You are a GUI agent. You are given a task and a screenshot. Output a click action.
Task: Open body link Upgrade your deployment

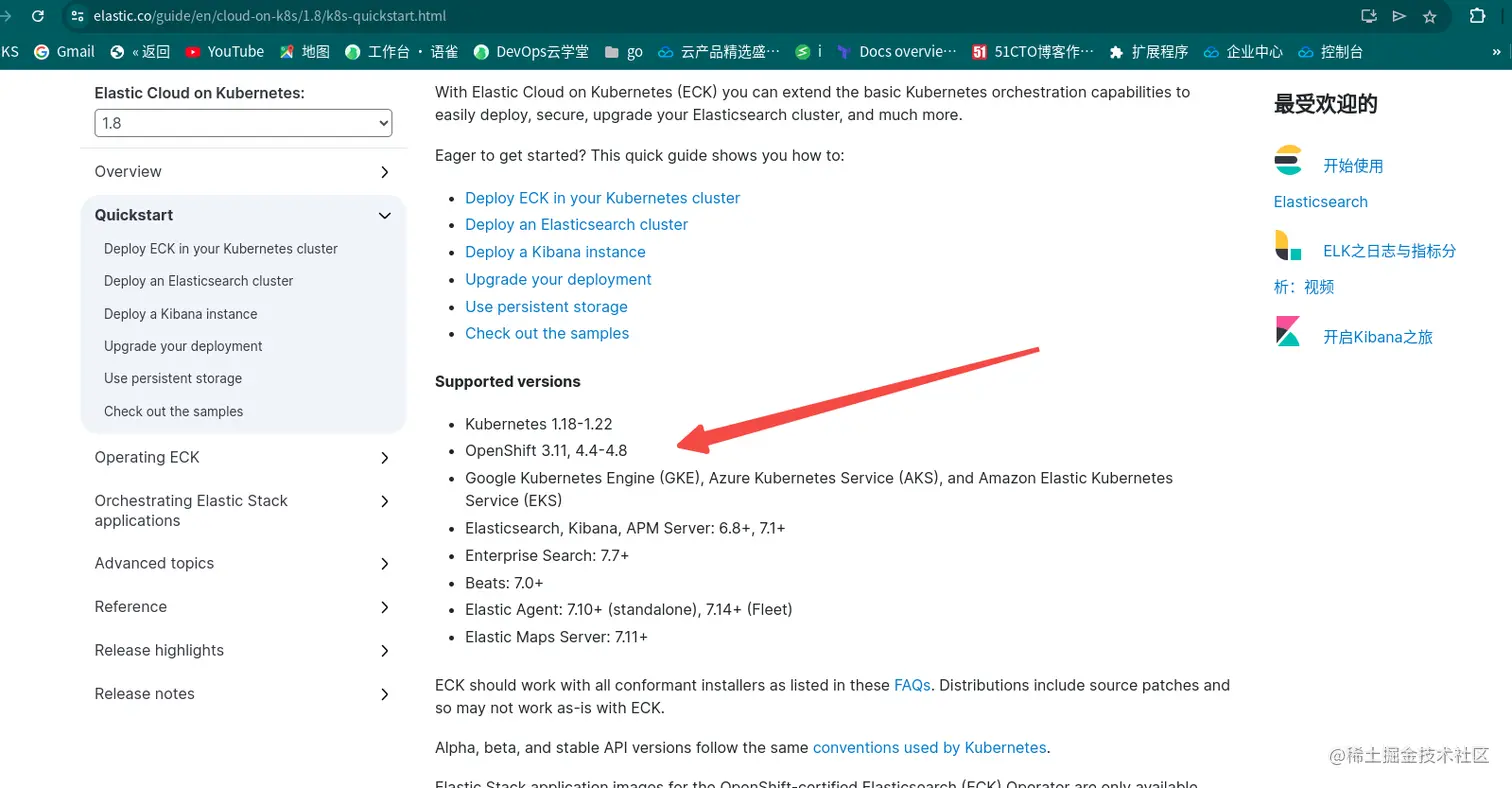pyautogui.click(x=558, y=279)
